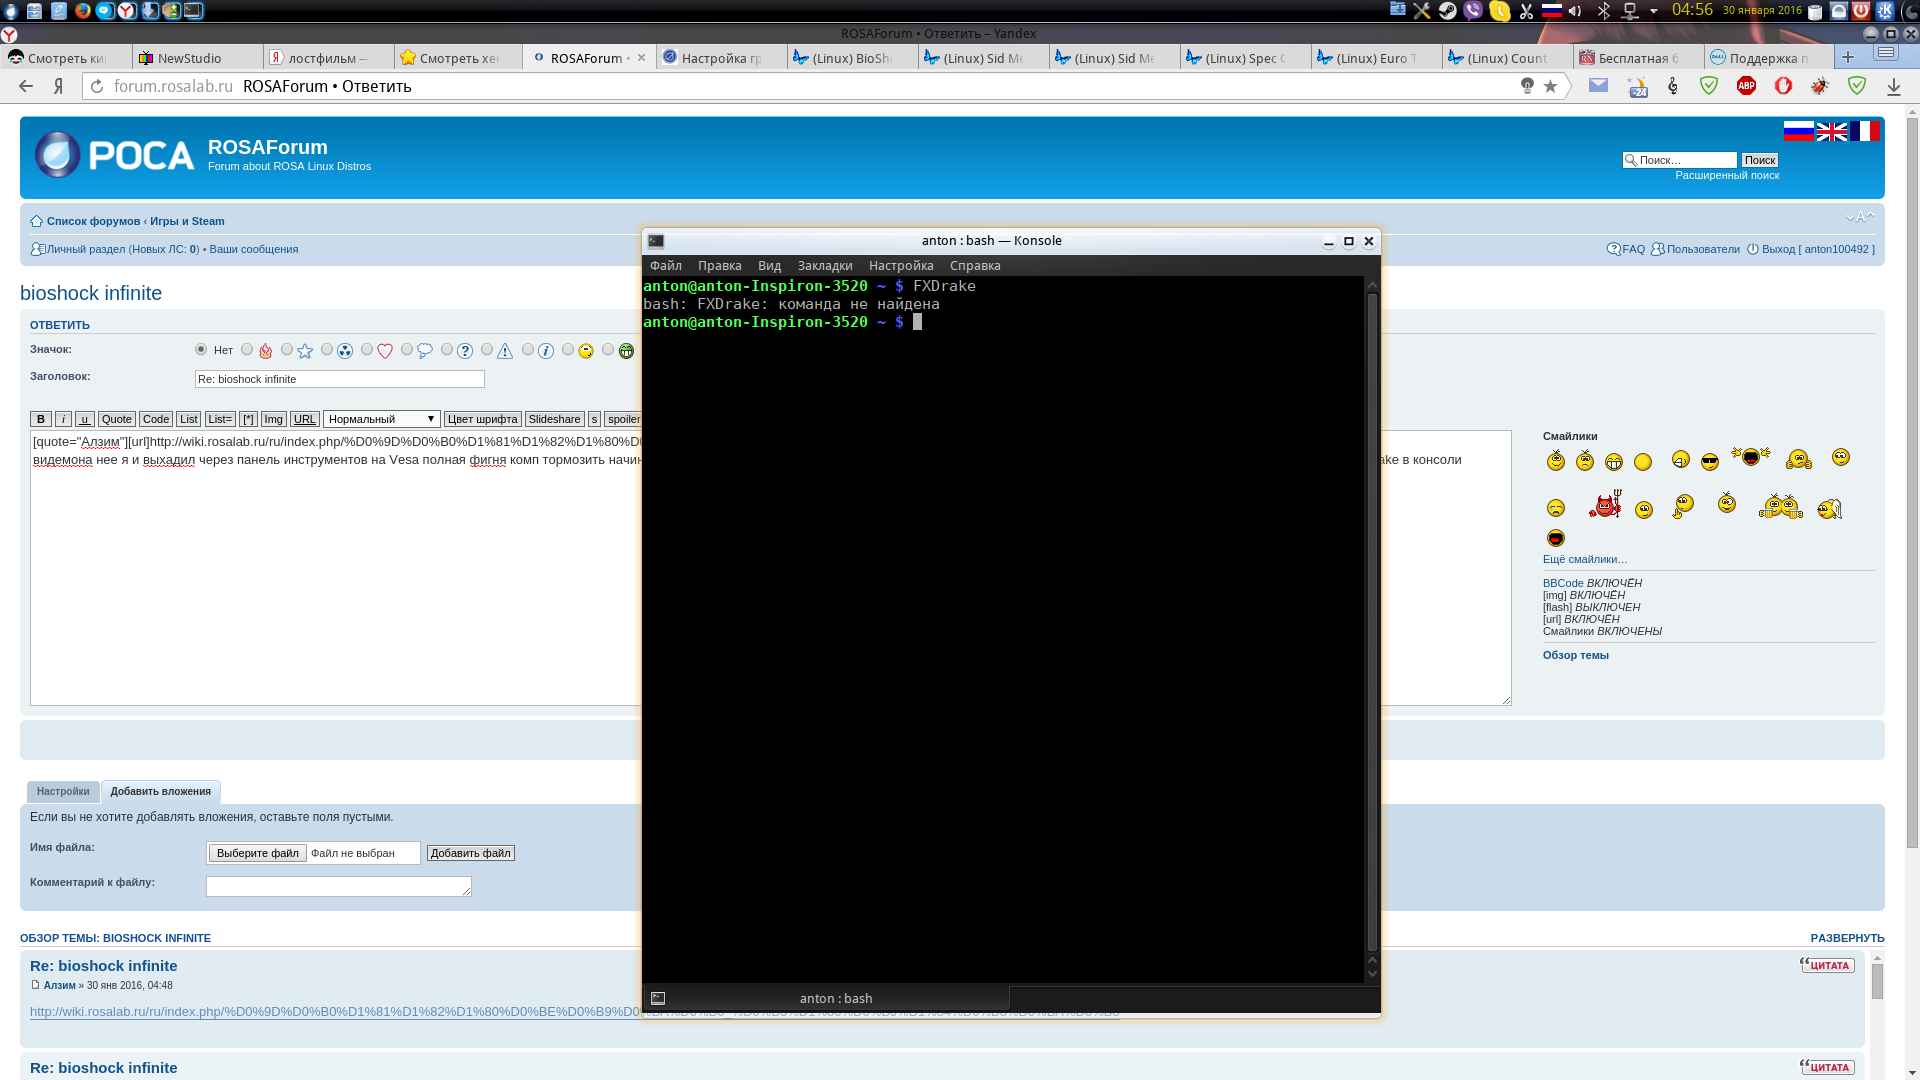The image size is (1920, 1080).
Task: Open the Steam icon in the system tray
Action: [1447, 11]
